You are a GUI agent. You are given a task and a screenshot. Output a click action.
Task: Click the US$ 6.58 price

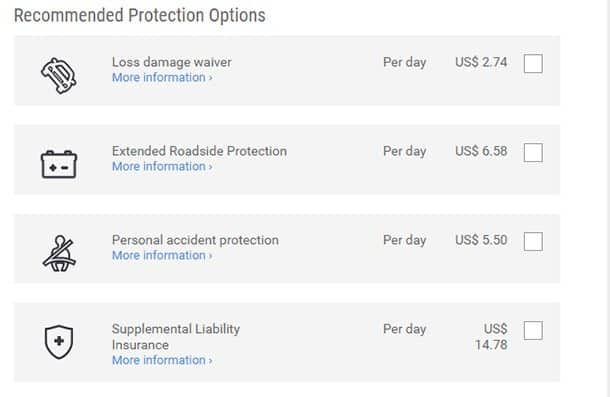pos(481,151)
